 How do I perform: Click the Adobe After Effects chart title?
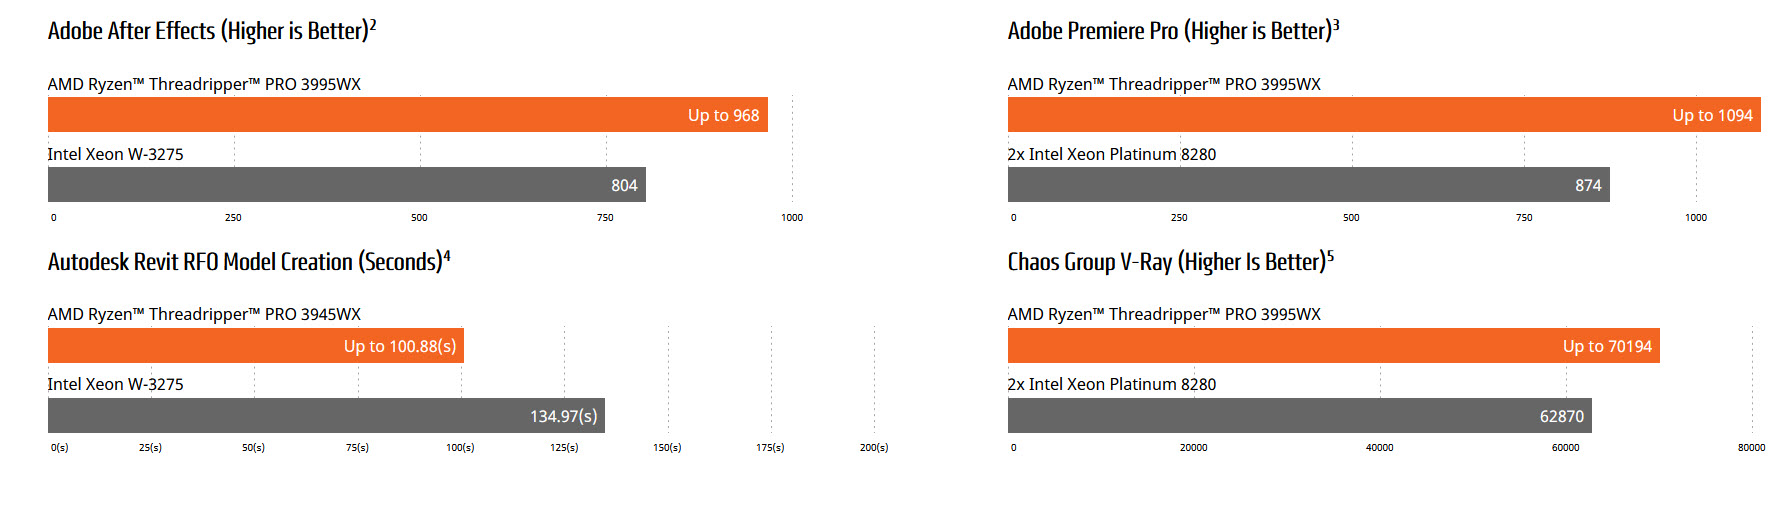click(x=212, y=31)
